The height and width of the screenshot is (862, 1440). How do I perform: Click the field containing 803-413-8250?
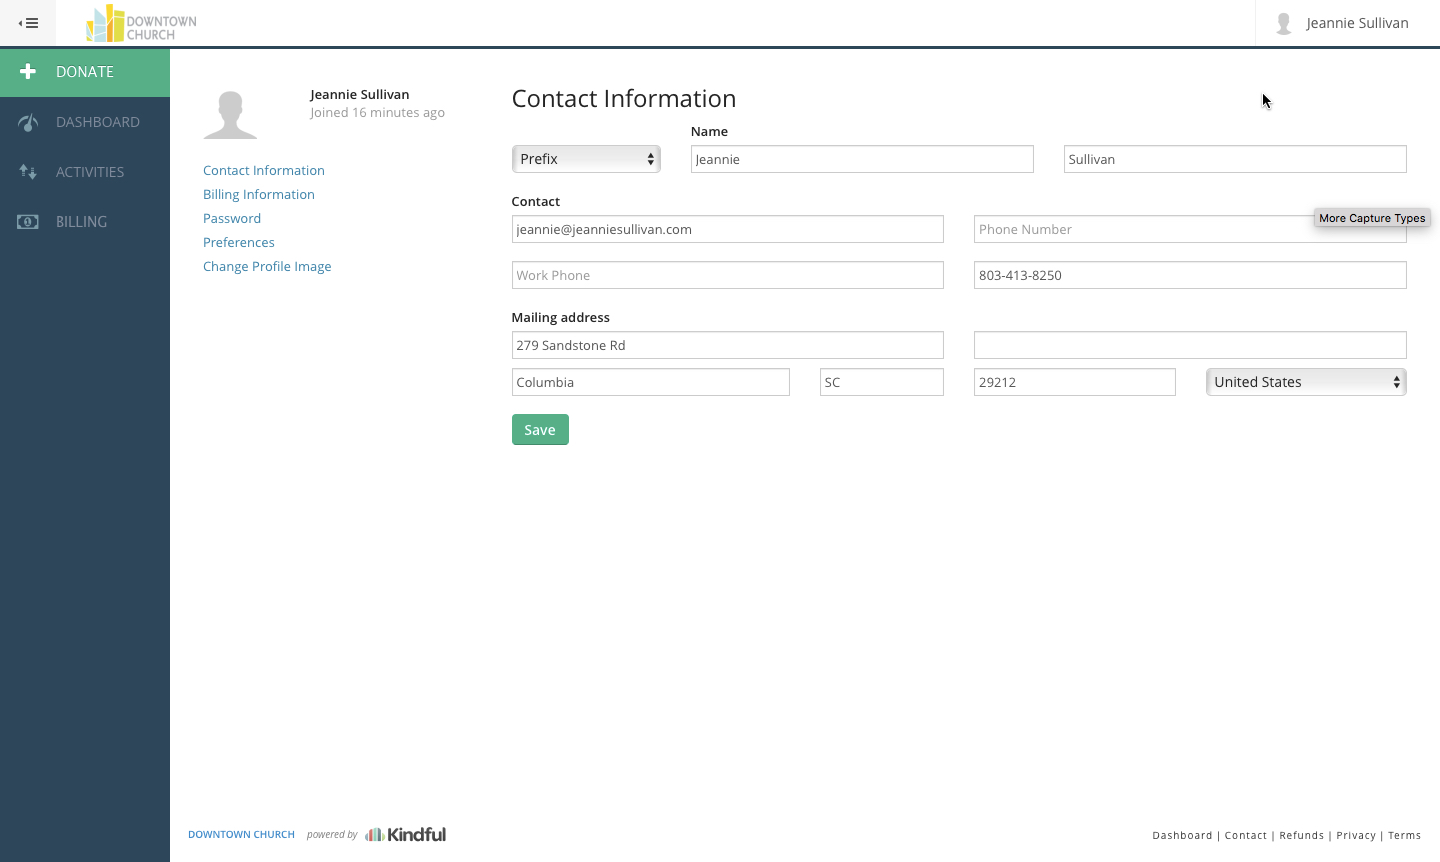tap(1190, 275)
